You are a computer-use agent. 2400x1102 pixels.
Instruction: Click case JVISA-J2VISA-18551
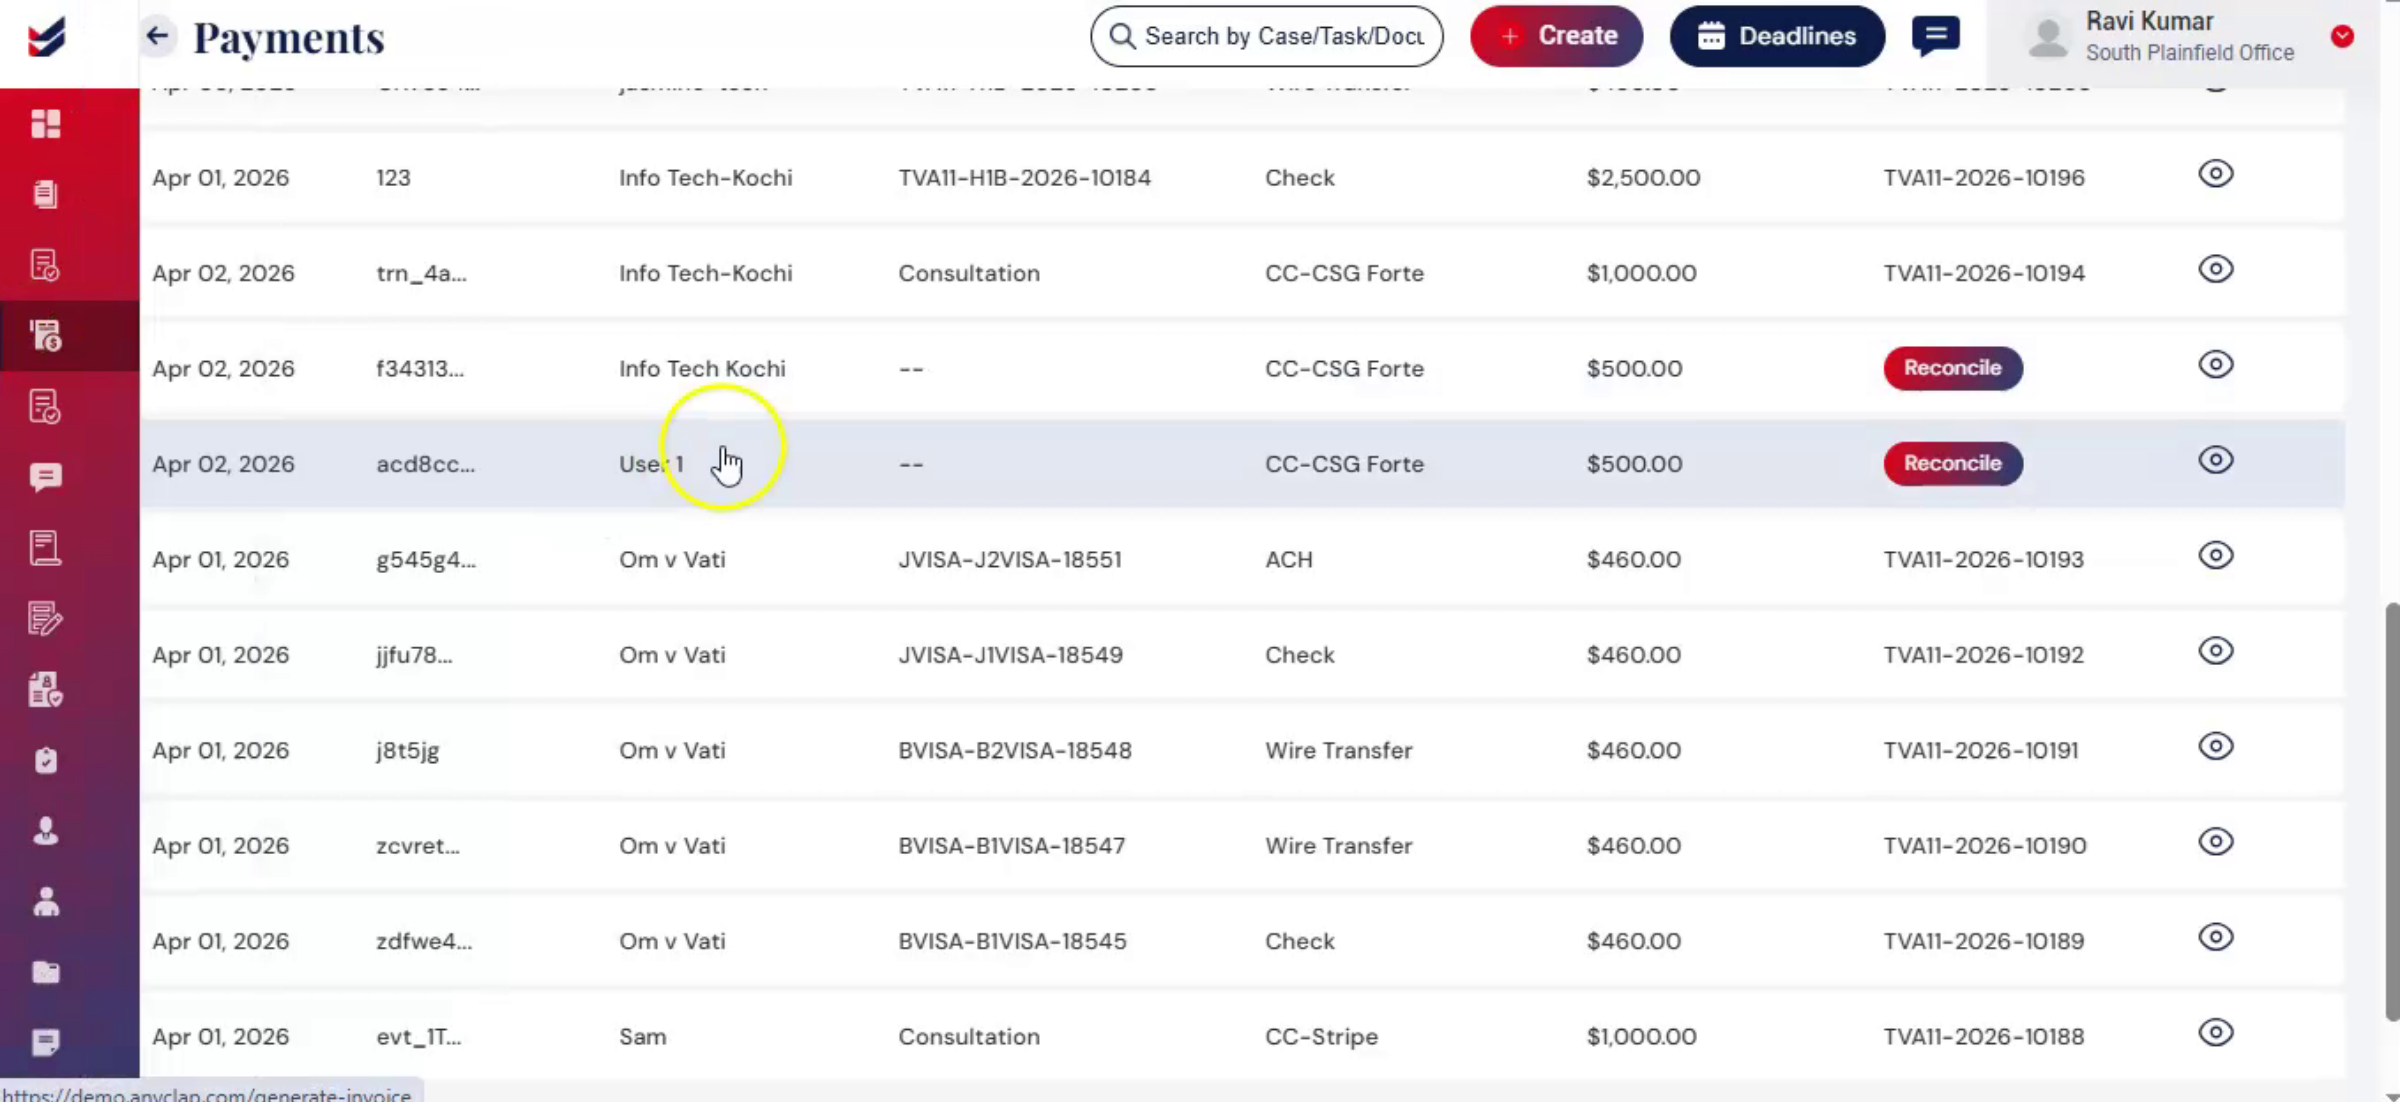[x=1010, y=560]
